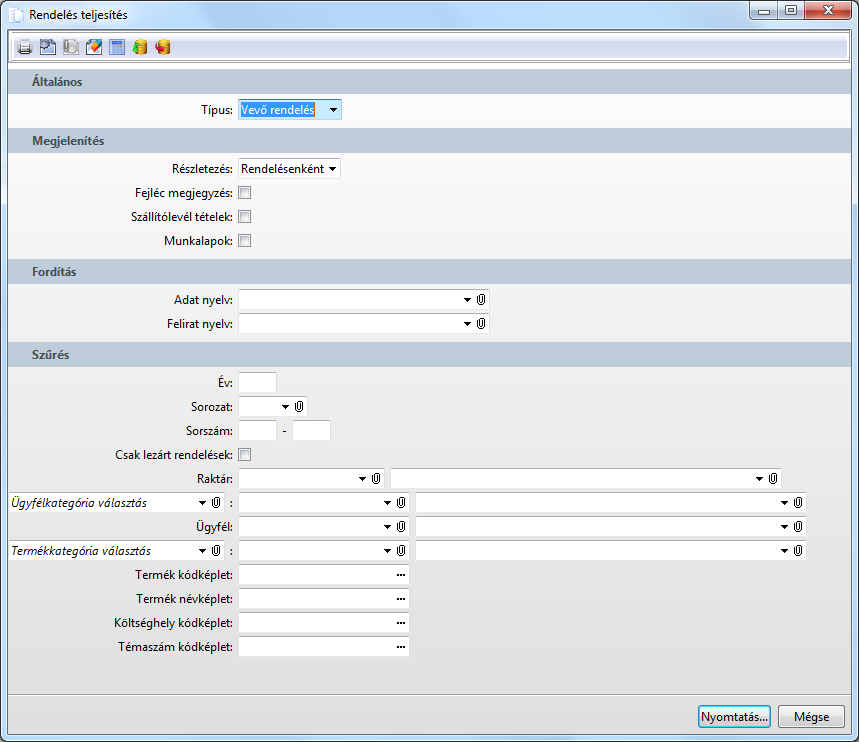Click the database icon with green arrow
Screen dimensions: 859x742
[140, 47]
